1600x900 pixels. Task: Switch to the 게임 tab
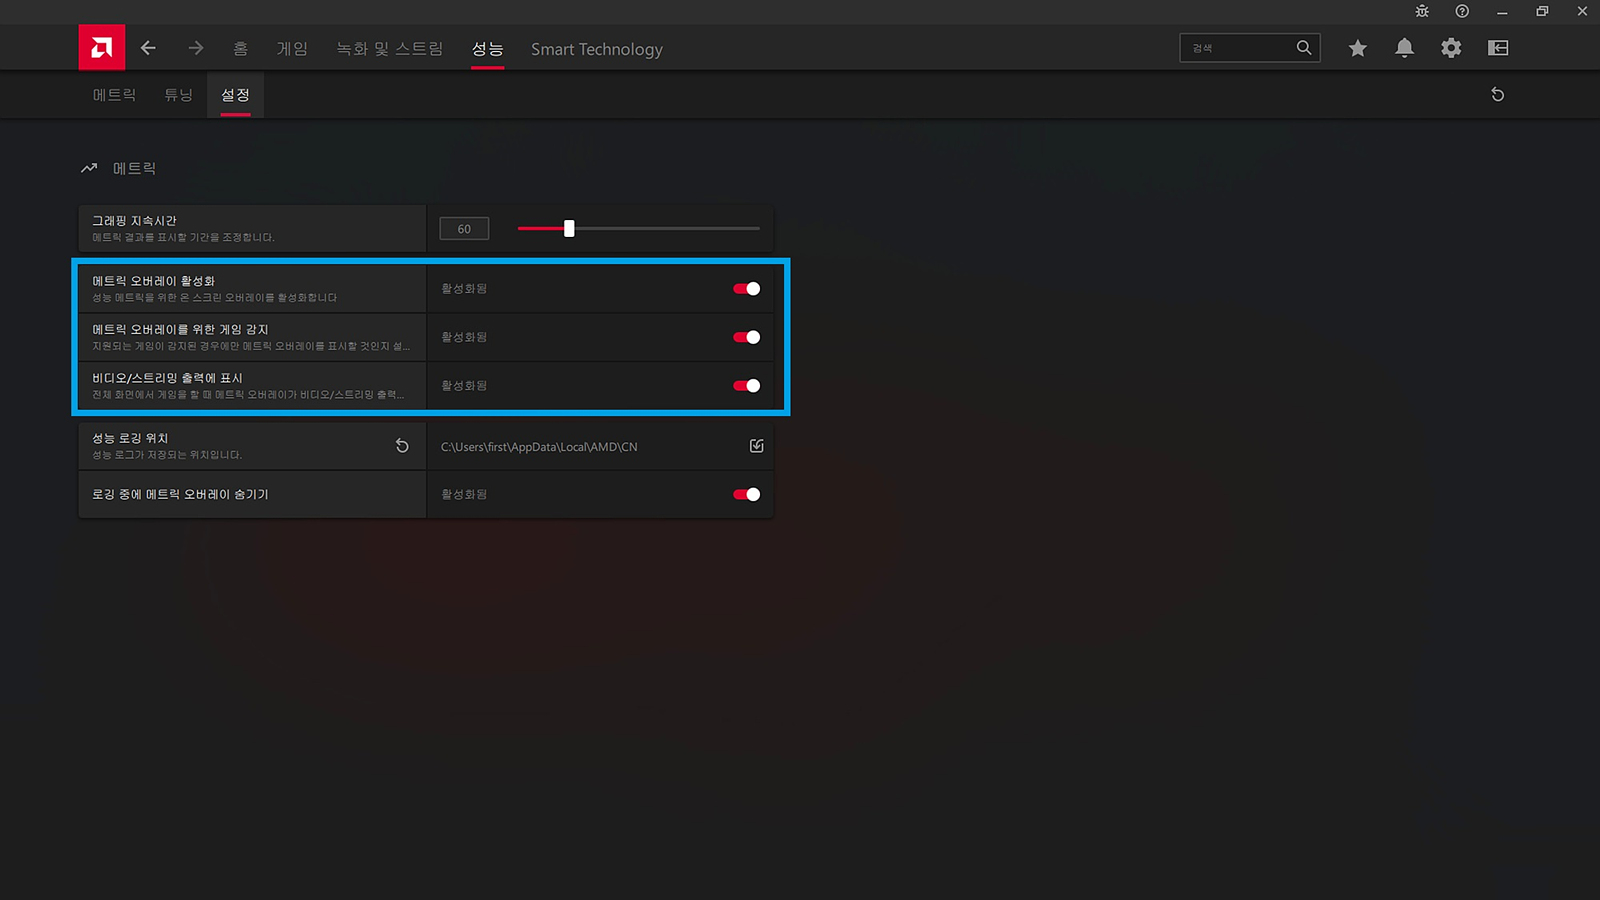(292, 49)
